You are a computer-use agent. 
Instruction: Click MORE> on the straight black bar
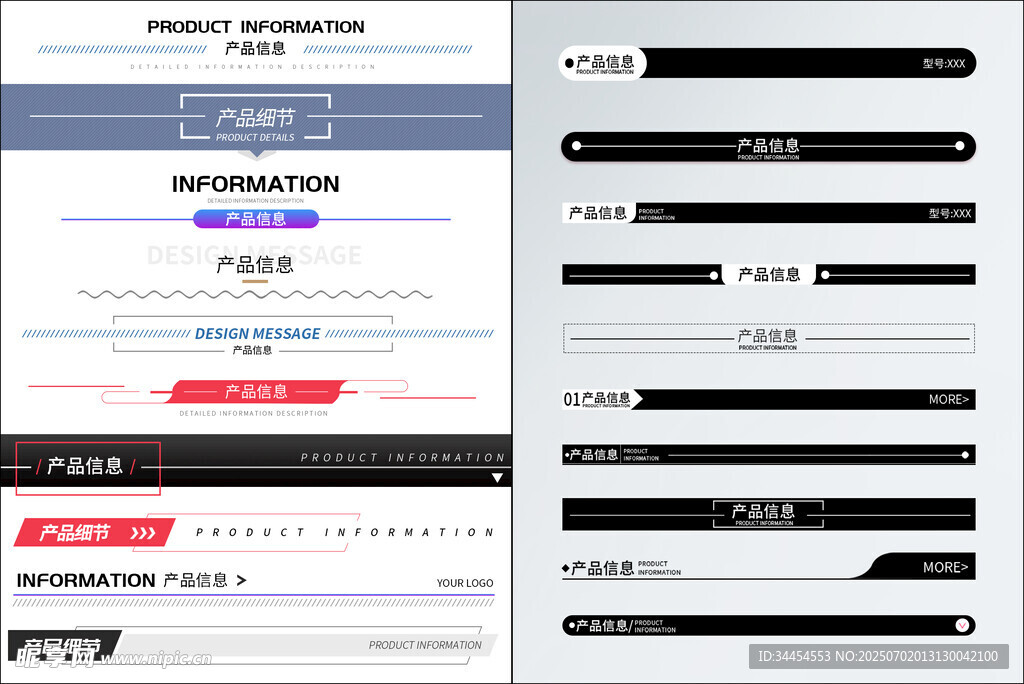pos(948,399)
